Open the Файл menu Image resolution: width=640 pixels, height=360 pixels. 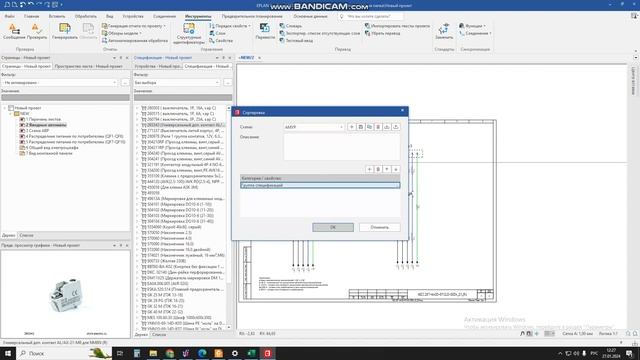point(10,16)
